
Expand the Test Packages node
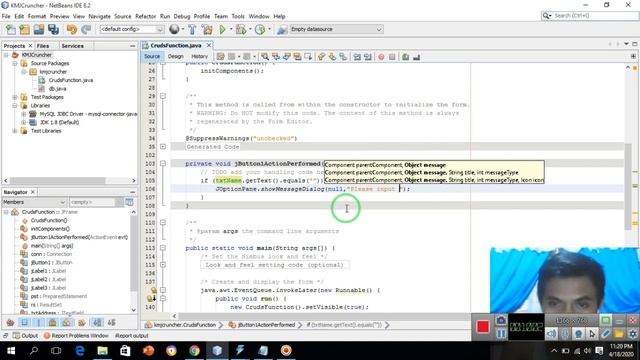tap(15, 97)
